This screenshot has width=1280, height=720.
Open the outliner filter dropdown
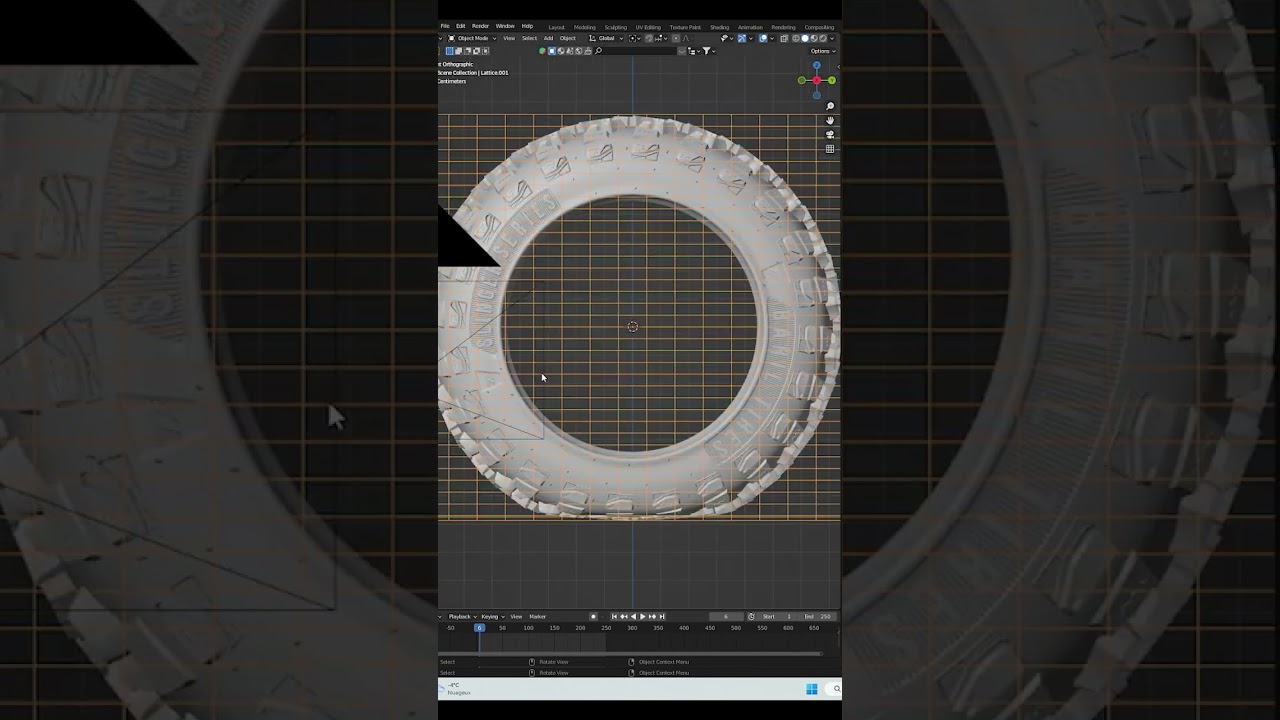coord(709,51)
